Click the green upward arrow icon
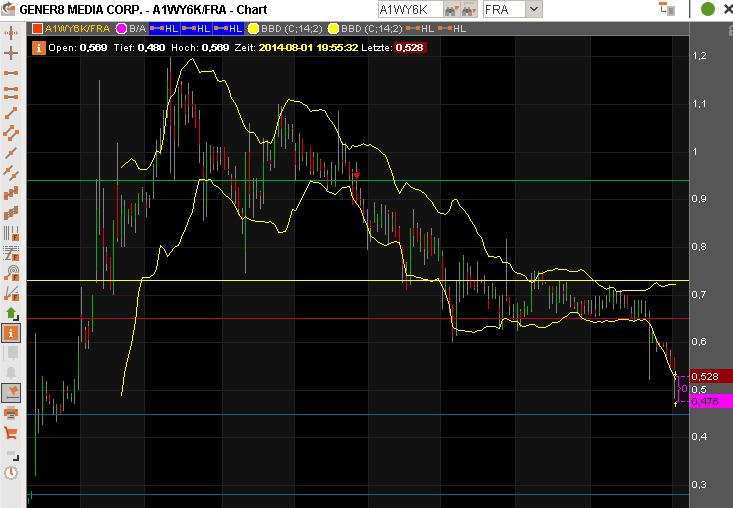The image size is (733, 508). tap(12, 312)
